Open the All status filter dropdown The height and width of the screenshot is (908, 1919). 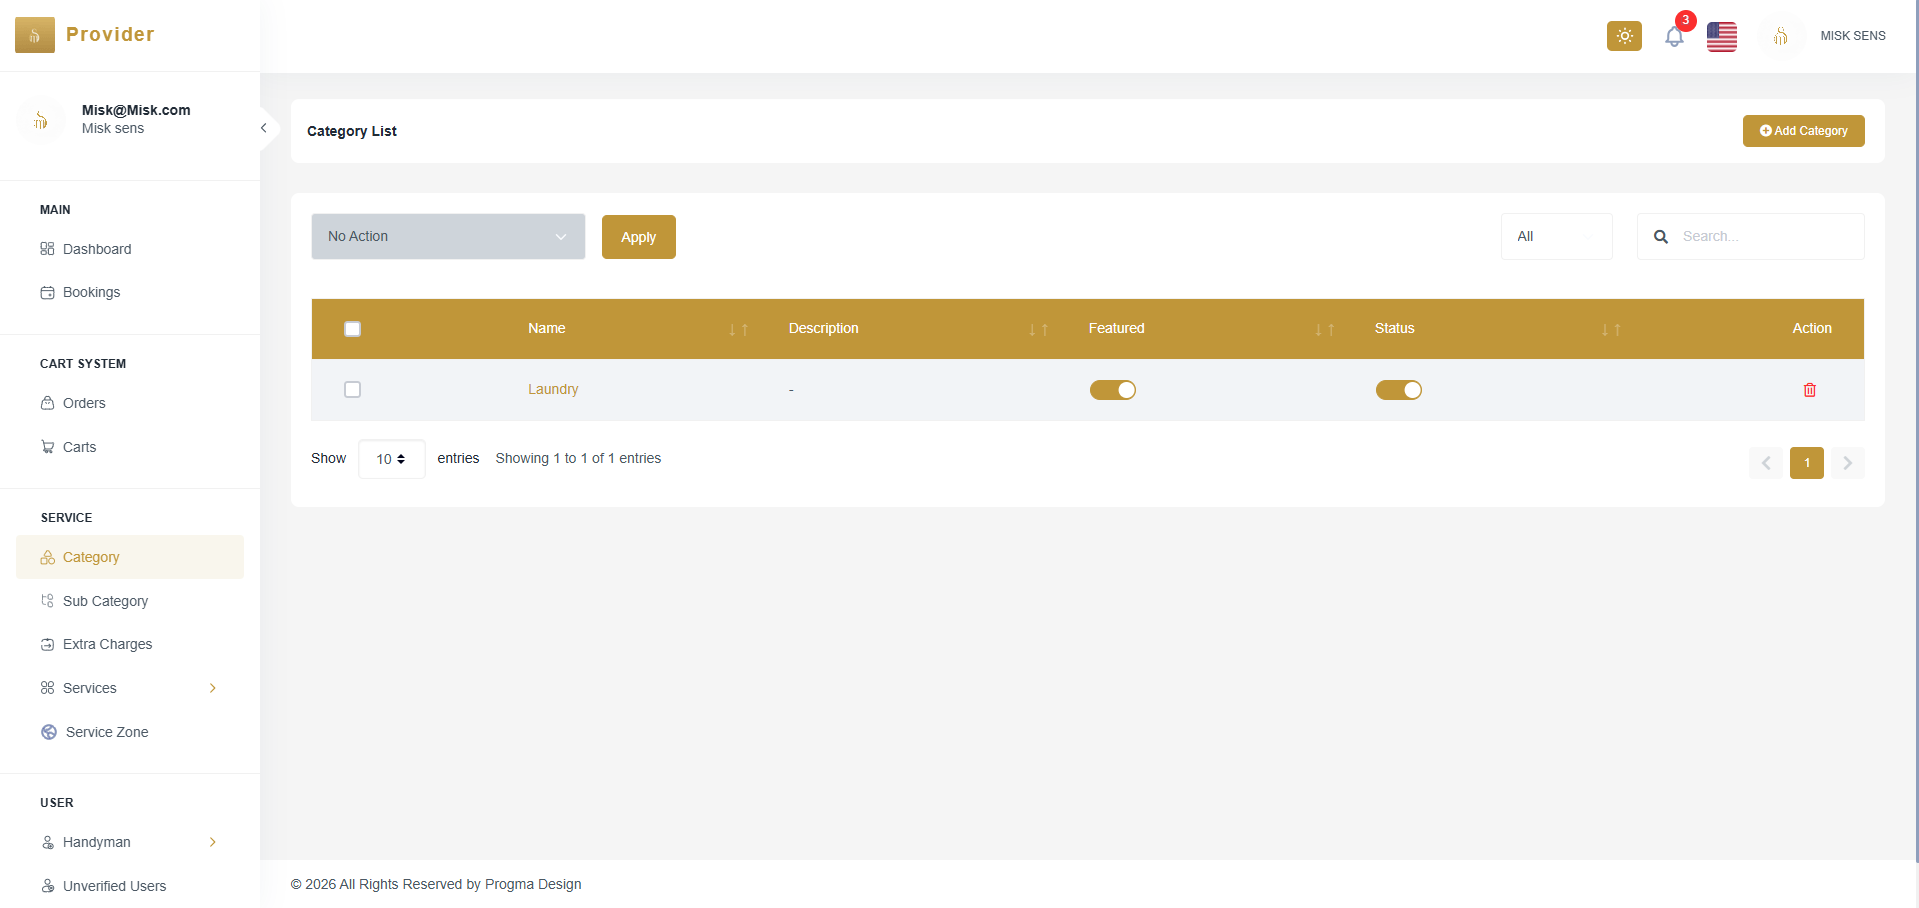tap(1555, 236)
